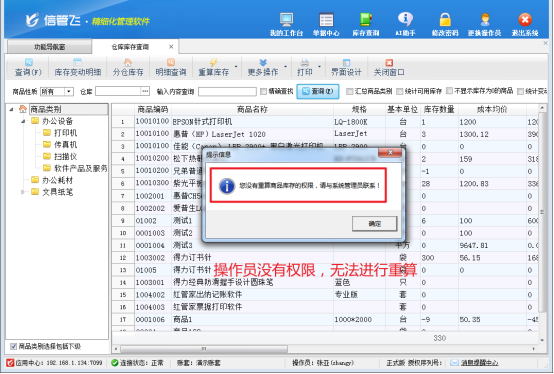
Task: Select the 更换操作员 switch operator icon
Action: (484, 24)
